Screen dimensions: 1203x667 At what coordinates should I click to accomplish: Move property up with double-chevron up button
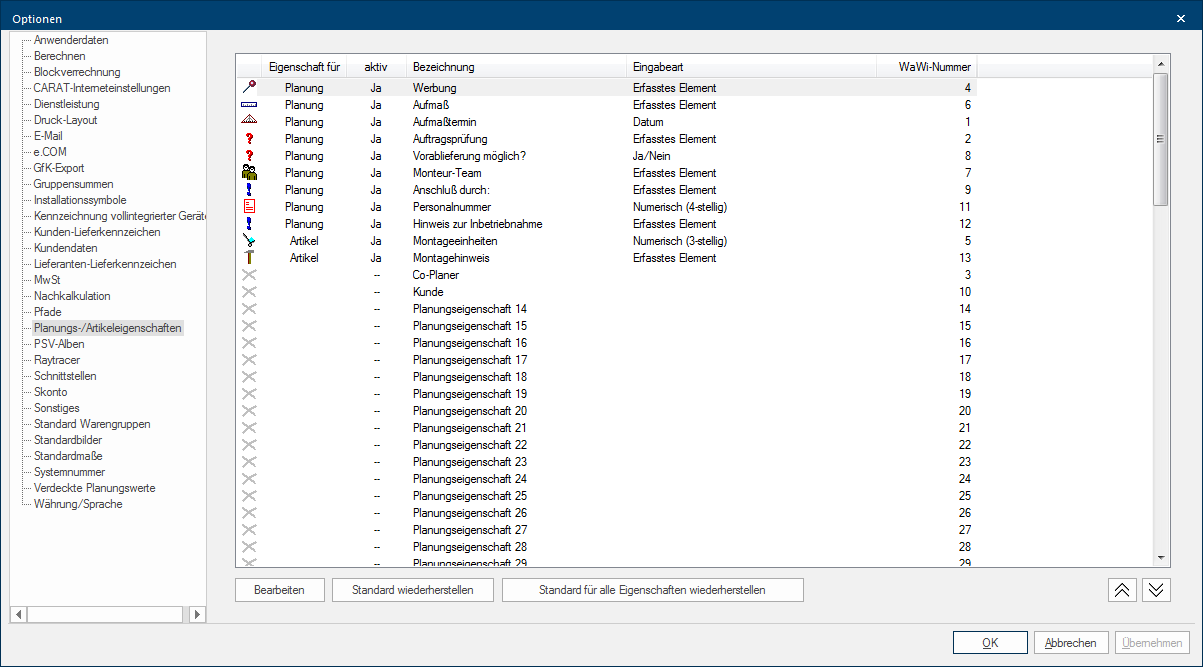point(1122,590)
